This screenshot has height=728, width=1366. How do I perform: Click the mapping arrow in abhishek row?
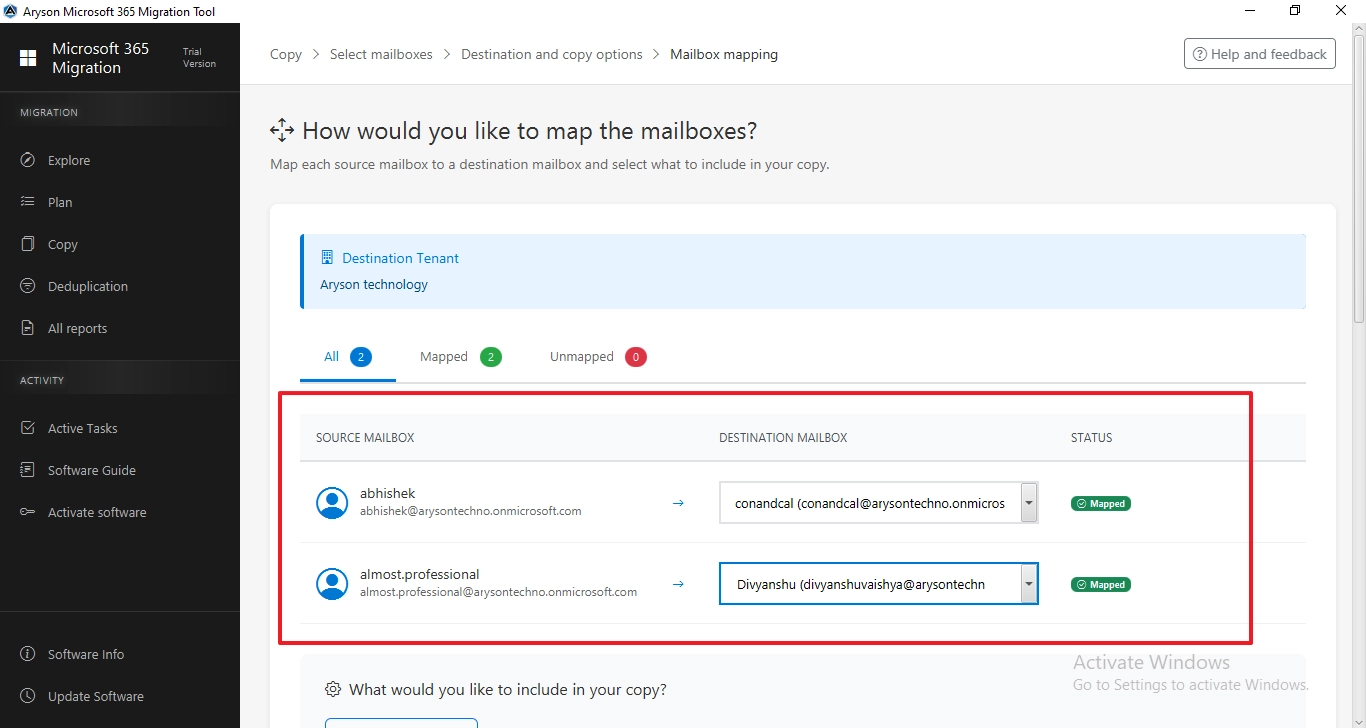tap(678, 503)
